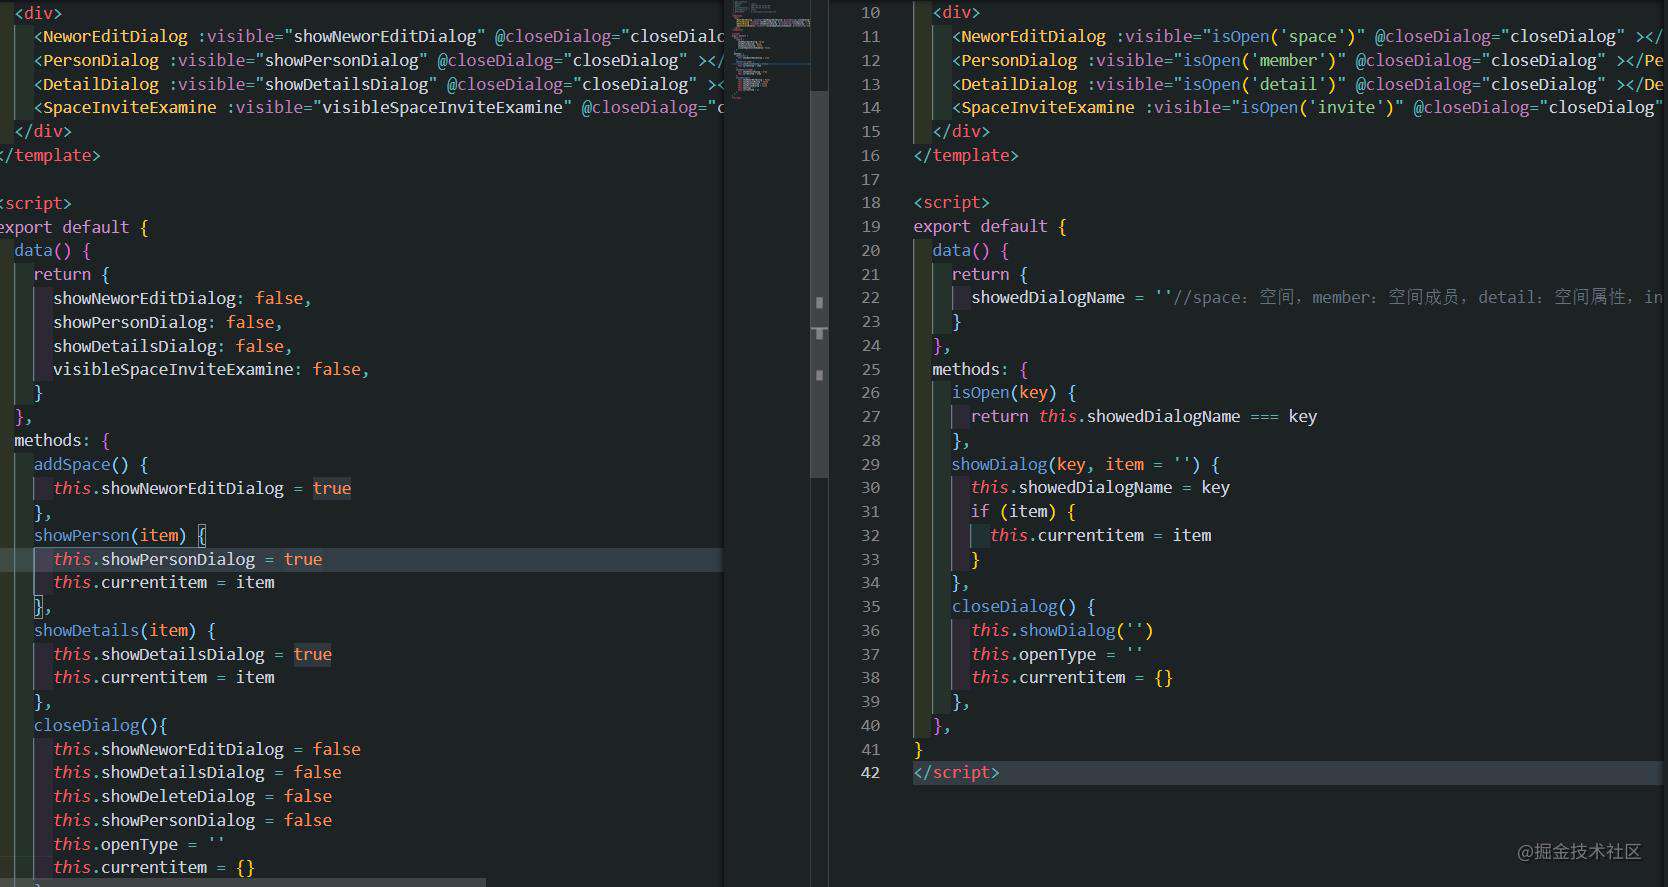The width and height of the screenshot is (1668, 887).
Task: Click 'showPerson(item) {' in left editor
Action: (x=120, y=536)
